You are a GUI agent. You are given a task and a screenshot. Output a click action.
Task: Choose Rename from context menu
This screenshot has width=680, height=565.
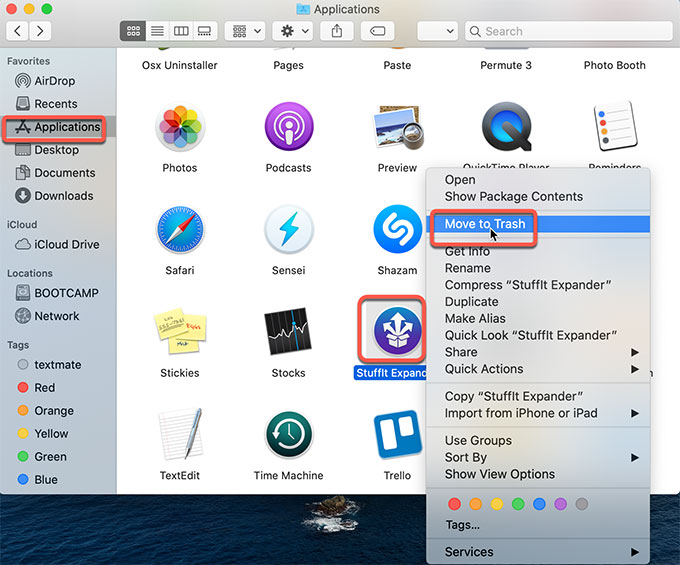tap(538, 268)
